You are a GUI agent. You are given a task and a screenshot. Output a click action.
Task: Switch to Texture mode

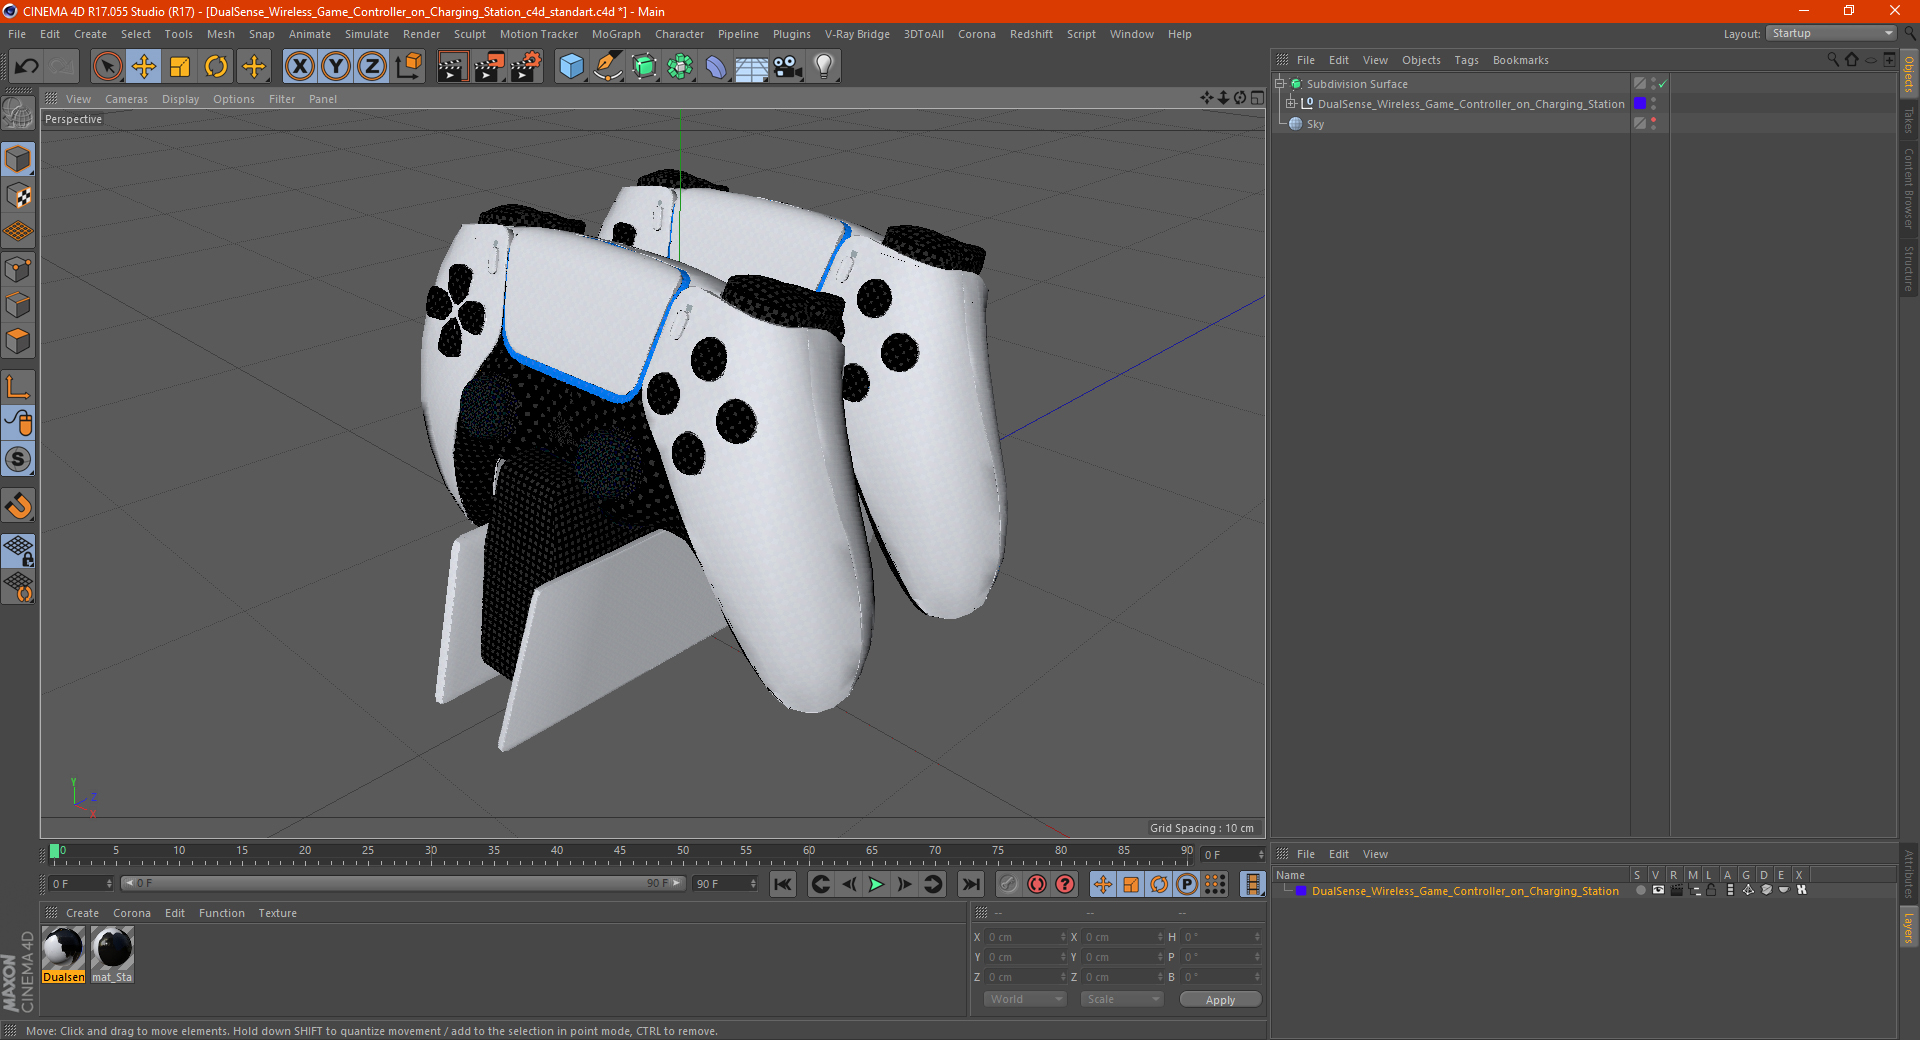pos(18,195)
